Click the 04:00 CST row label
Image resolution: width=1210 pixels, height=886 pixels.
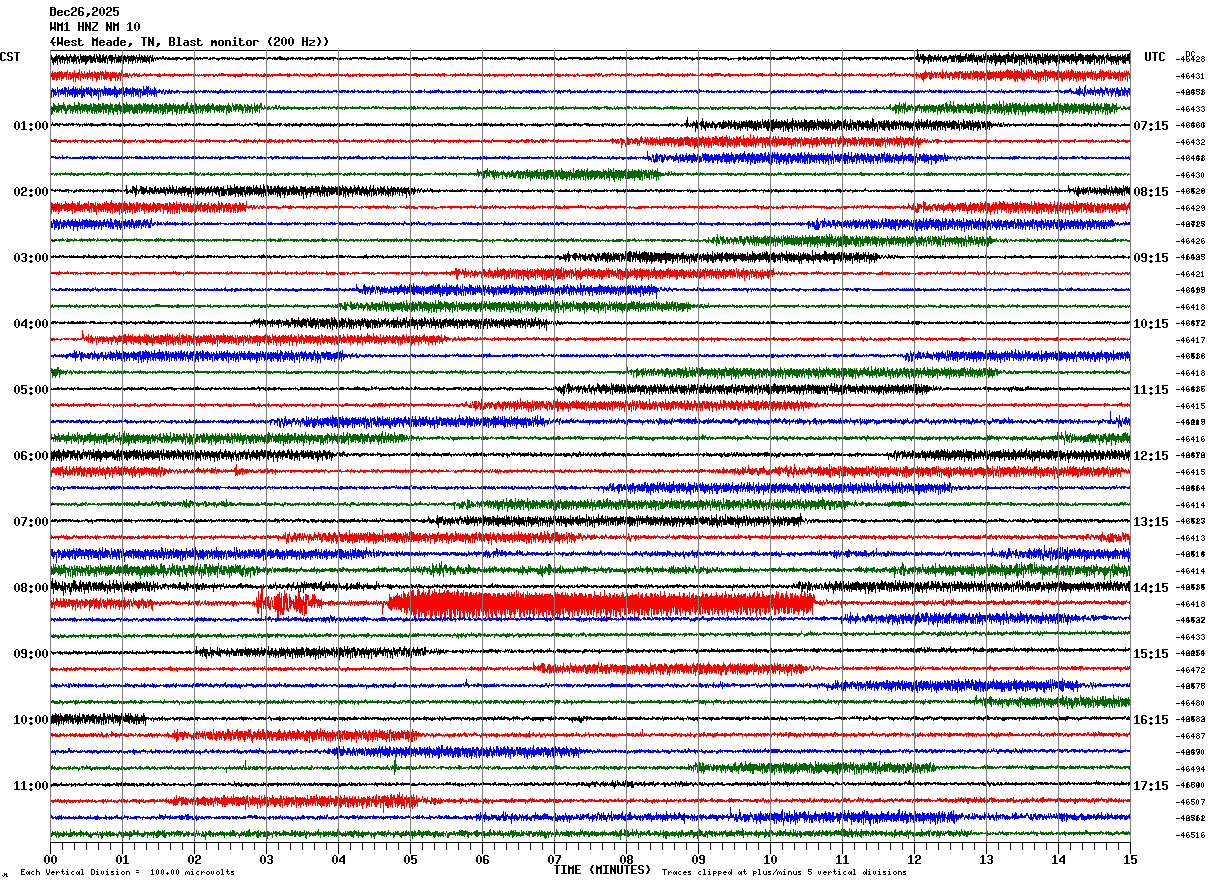[31, 324]
